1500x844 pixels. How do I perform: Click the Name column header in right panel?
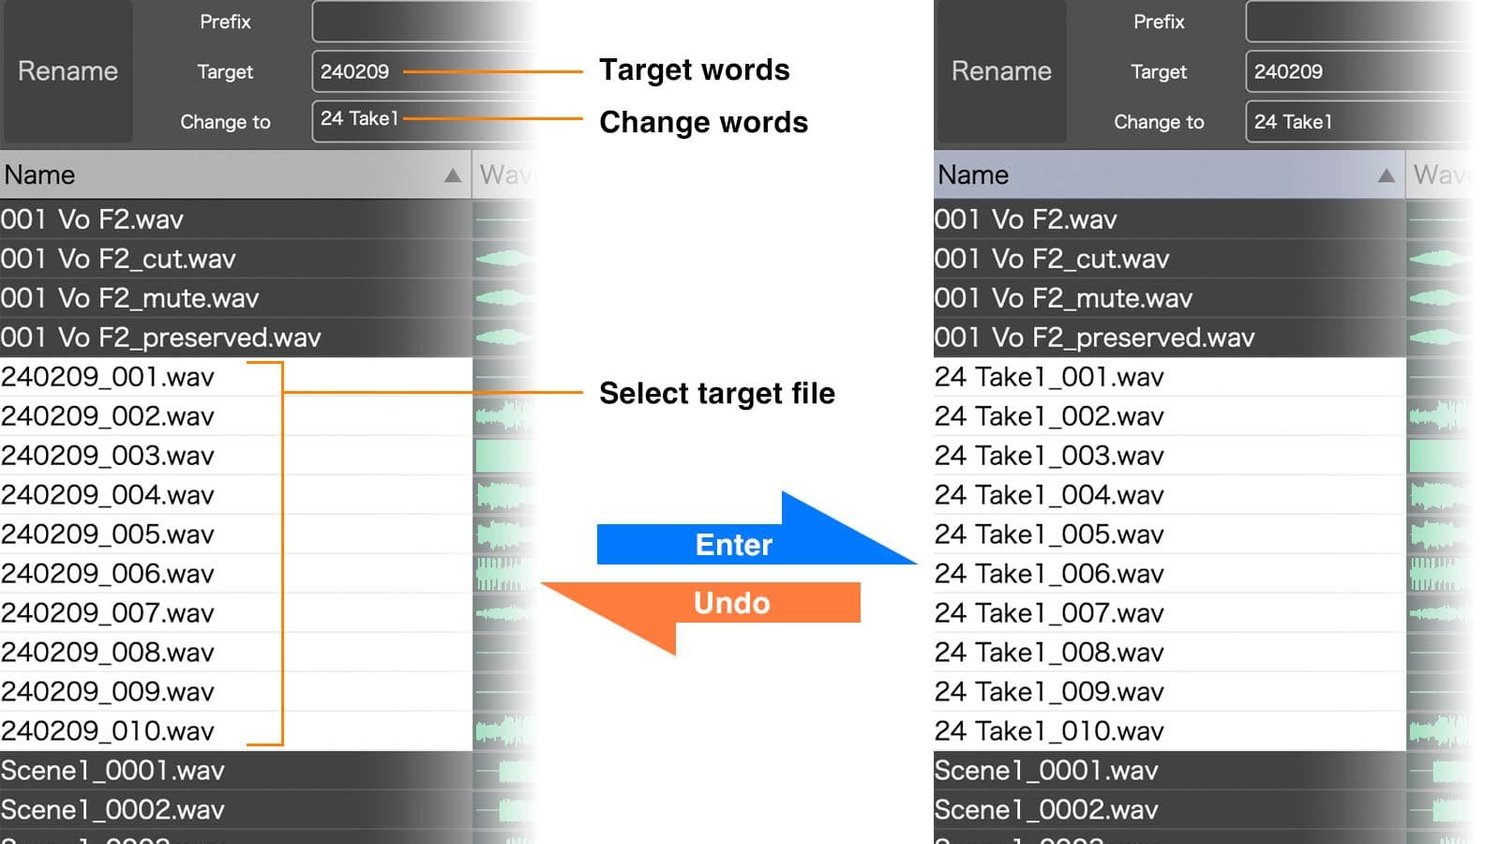click(x=972, y=174)
